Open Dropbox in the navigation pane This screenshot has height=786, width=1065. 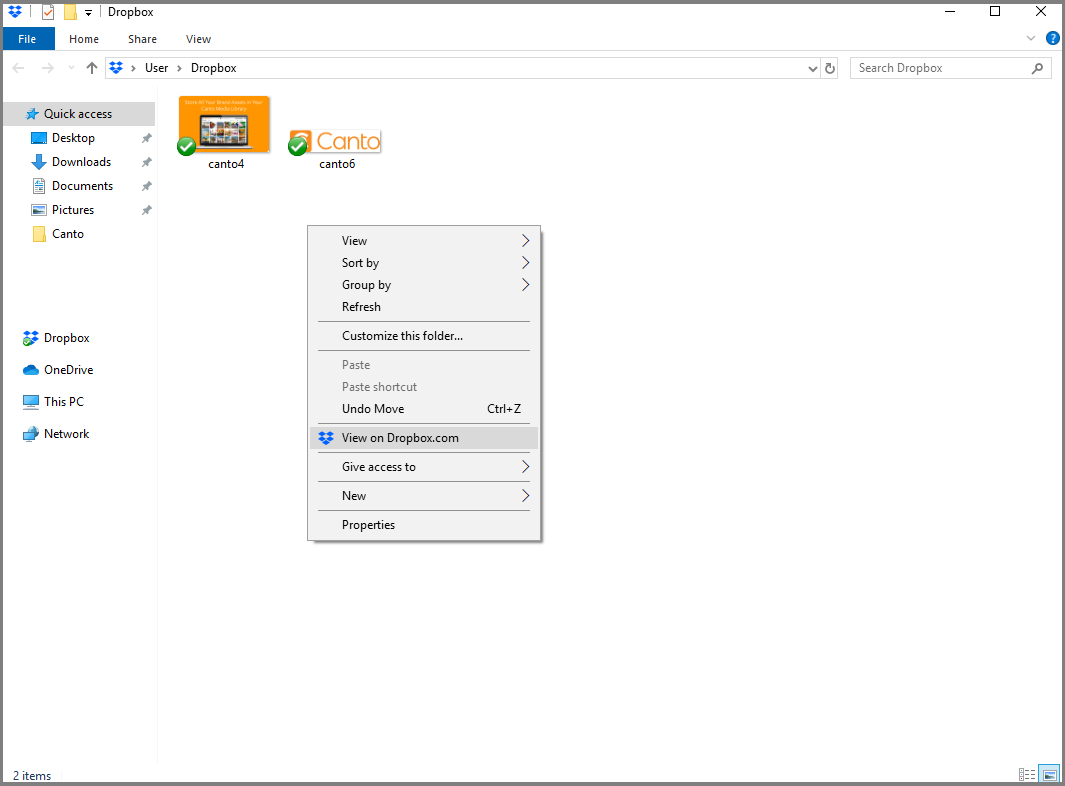[67, 338]
